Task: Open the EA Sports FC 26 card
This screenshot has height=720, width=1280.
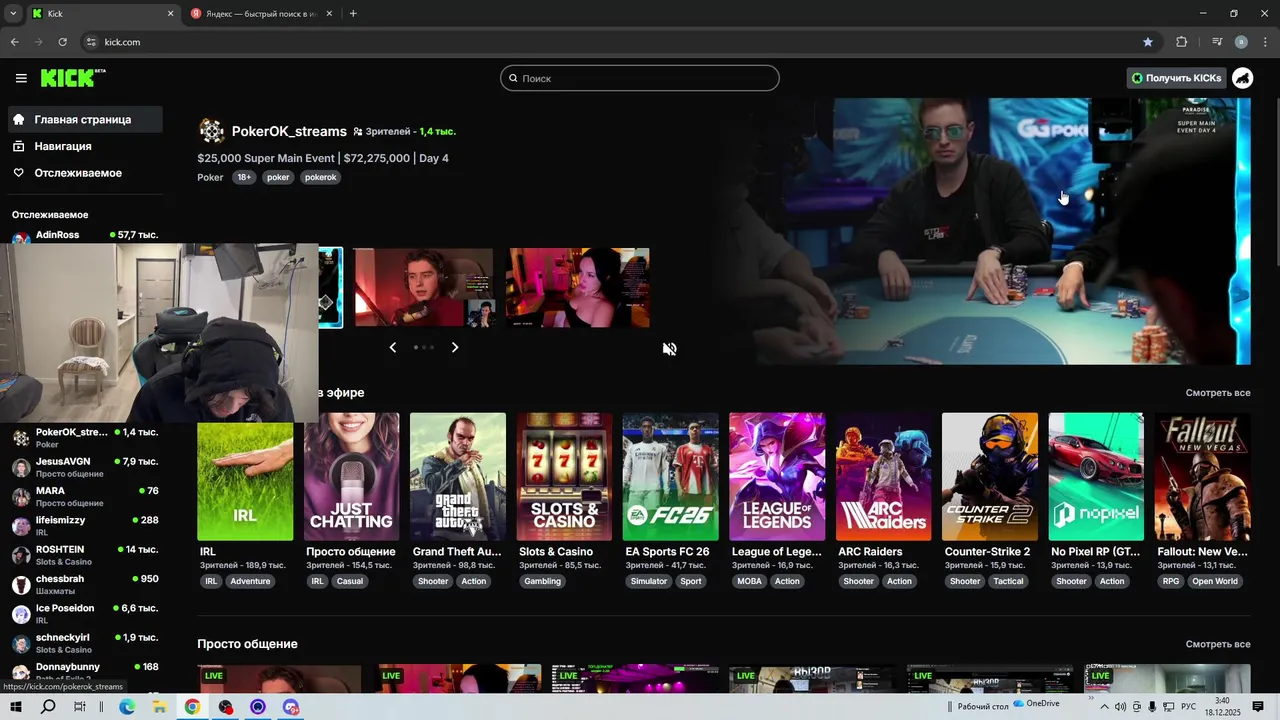Action: coord(670,477)
